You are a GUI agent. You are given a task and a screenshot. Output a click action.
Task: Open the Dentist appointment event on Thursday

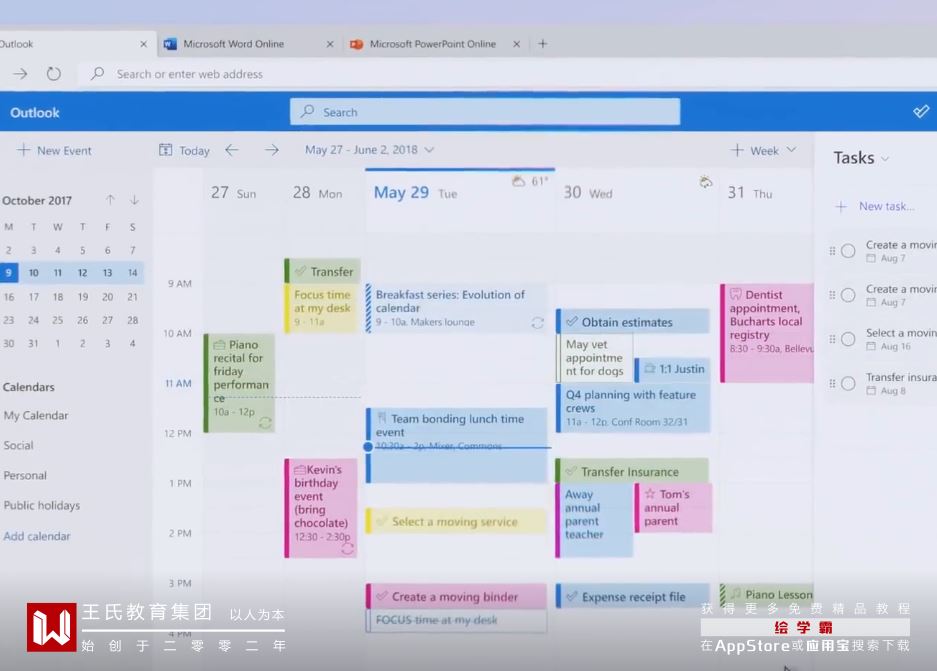pos(767,333)
